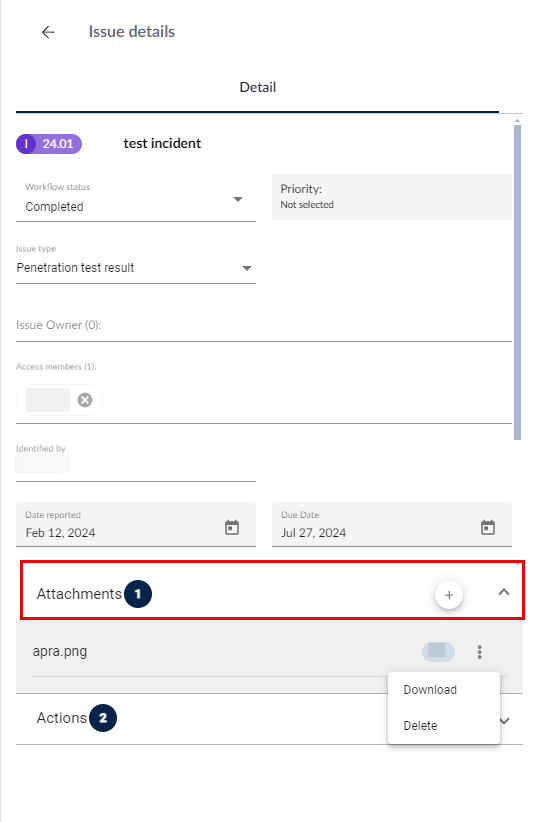Select Download from the context menu
This screenshot has width=537, height=822.
coord(430,689)
